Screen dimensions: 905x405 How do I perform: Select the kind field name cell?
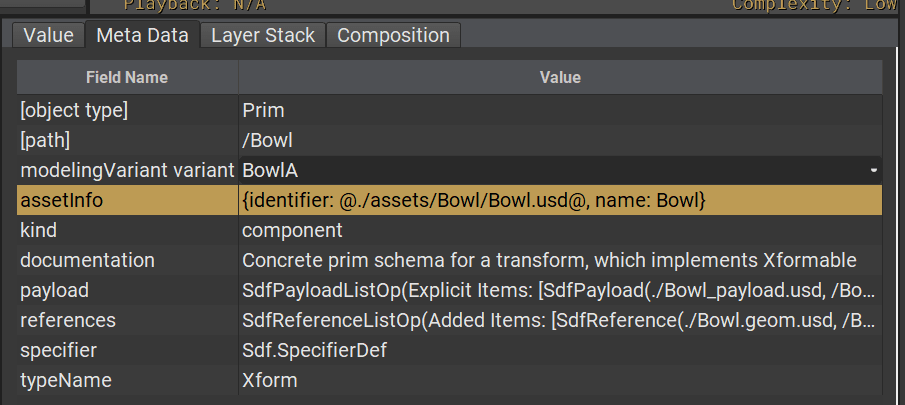click(127, 230)
